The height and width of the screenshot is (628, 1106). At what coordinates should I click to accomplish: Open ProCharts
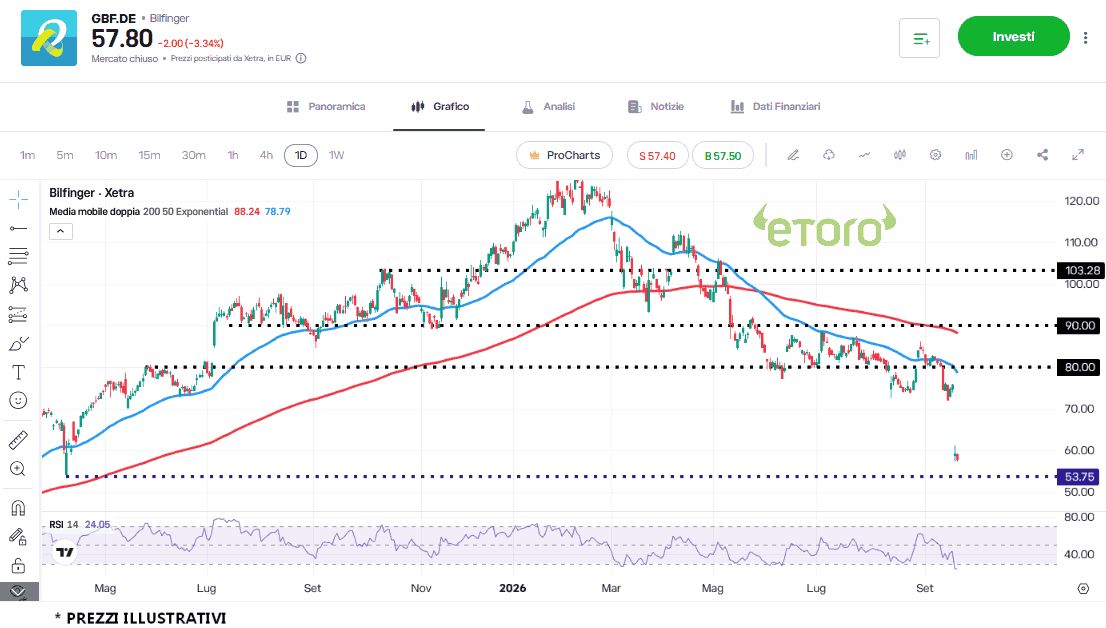(564, 155)
